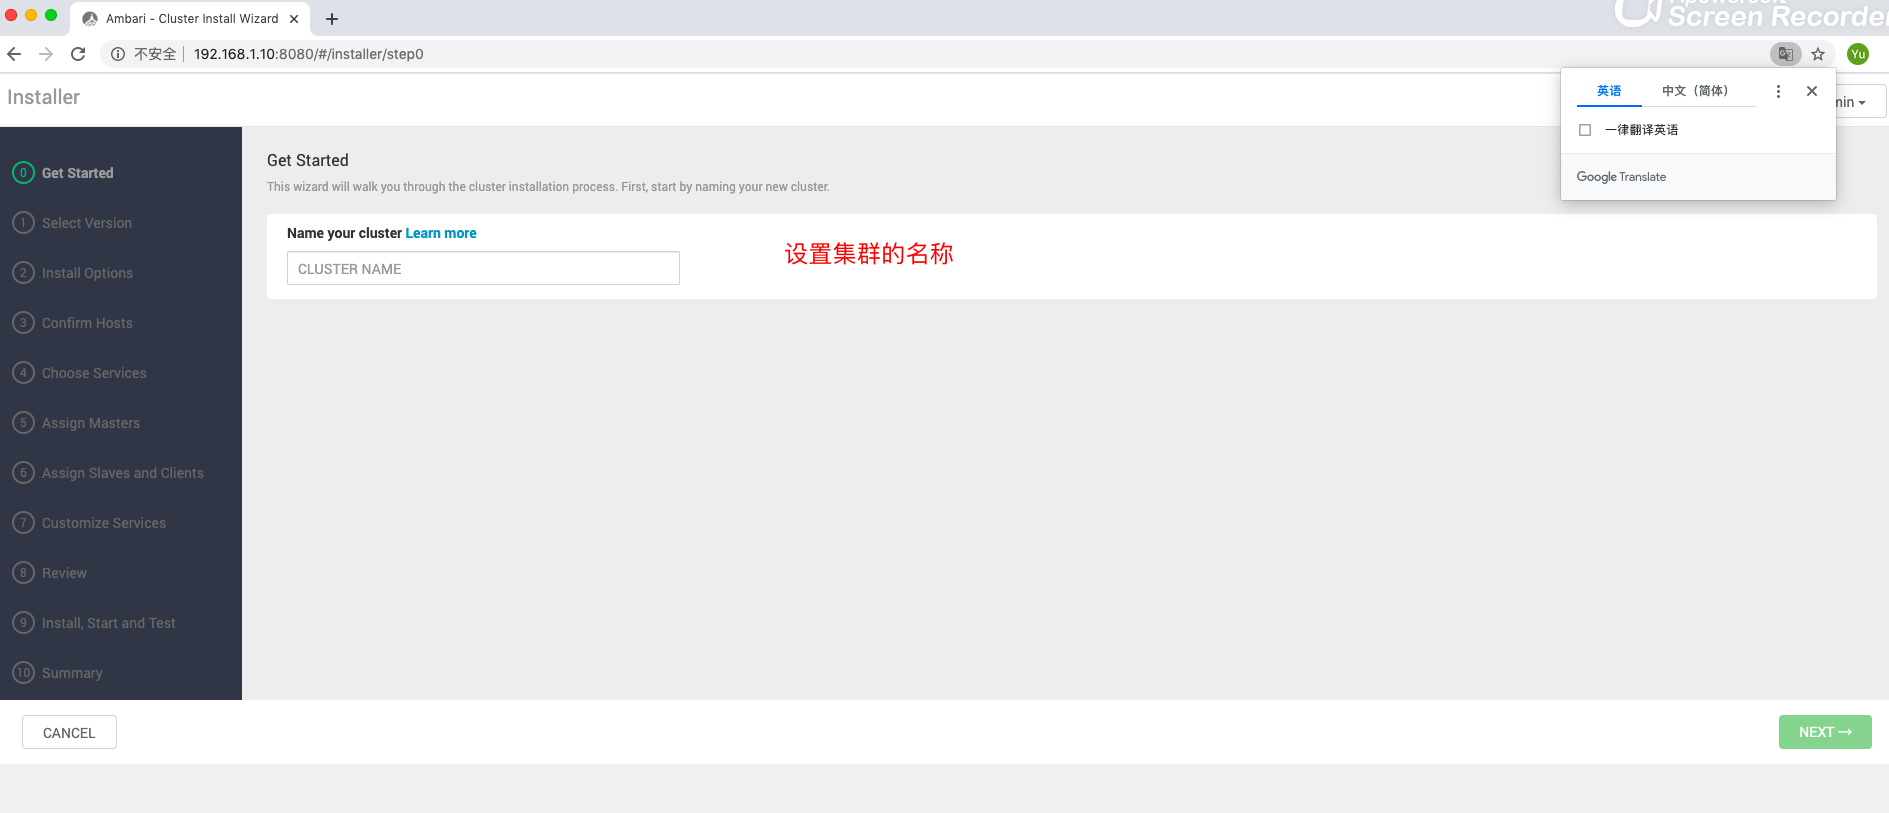Click the NEXT button
The width and height of the screenshot is (1889, 813).
[1825, 732]
